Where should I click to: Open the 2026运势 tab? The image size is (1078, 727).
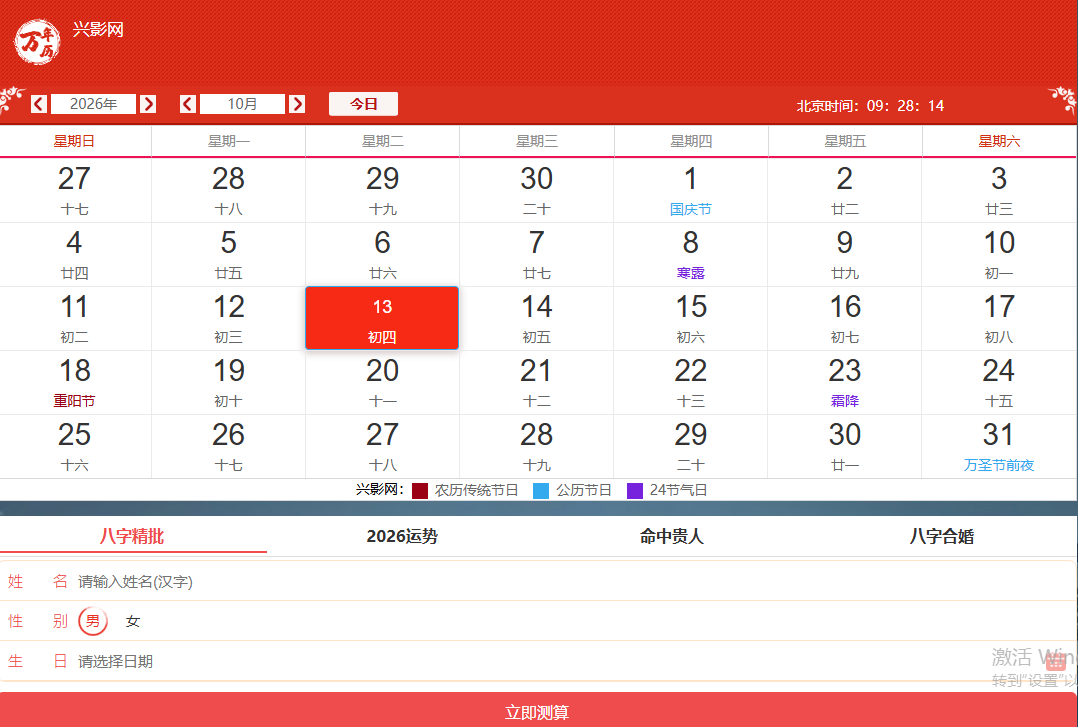tap(402, 536)
